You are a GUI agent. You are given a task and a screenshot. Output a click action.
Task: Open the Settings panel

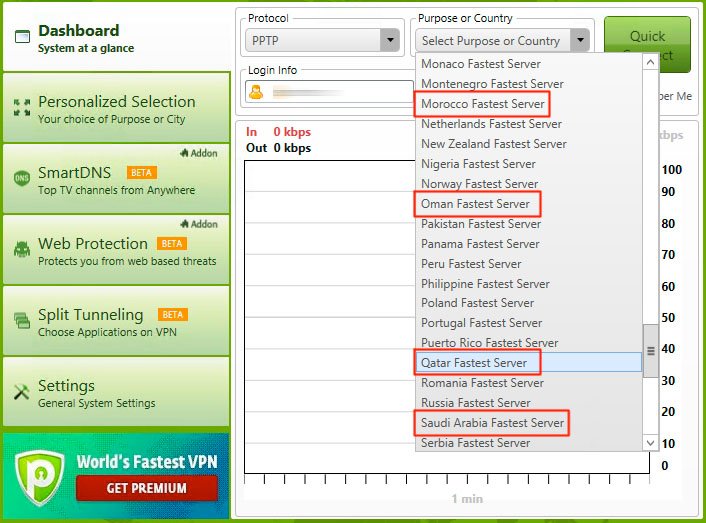coord(116,392)
